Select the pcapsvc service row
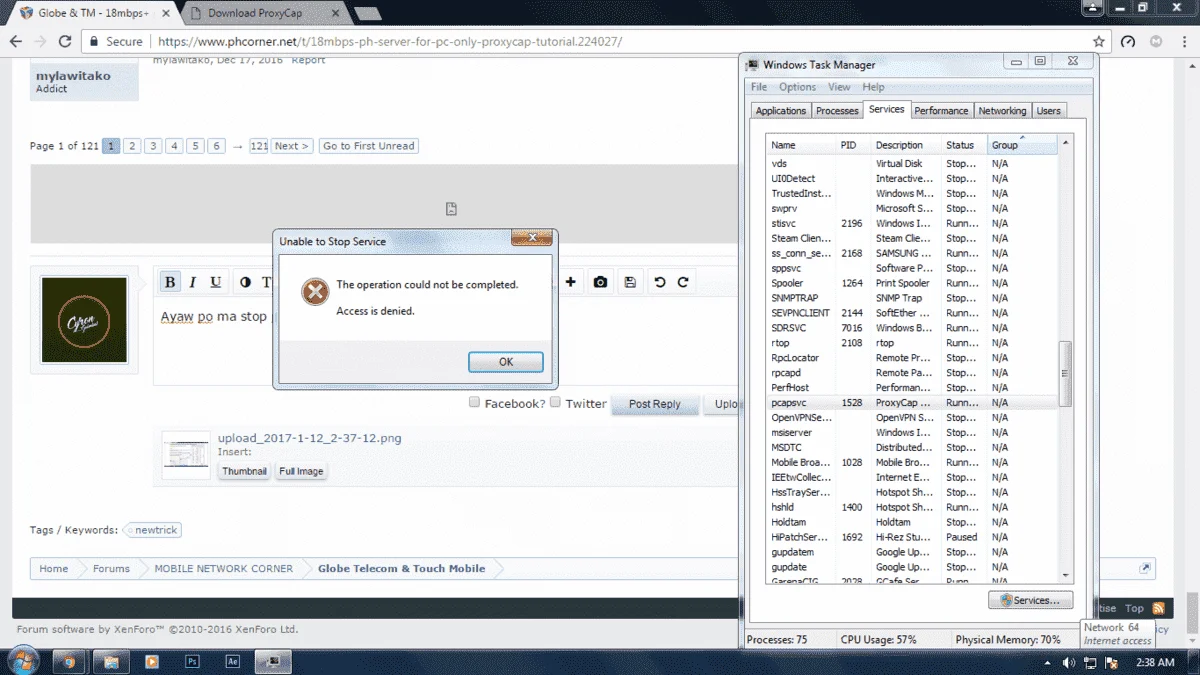 tap(912, 402)
